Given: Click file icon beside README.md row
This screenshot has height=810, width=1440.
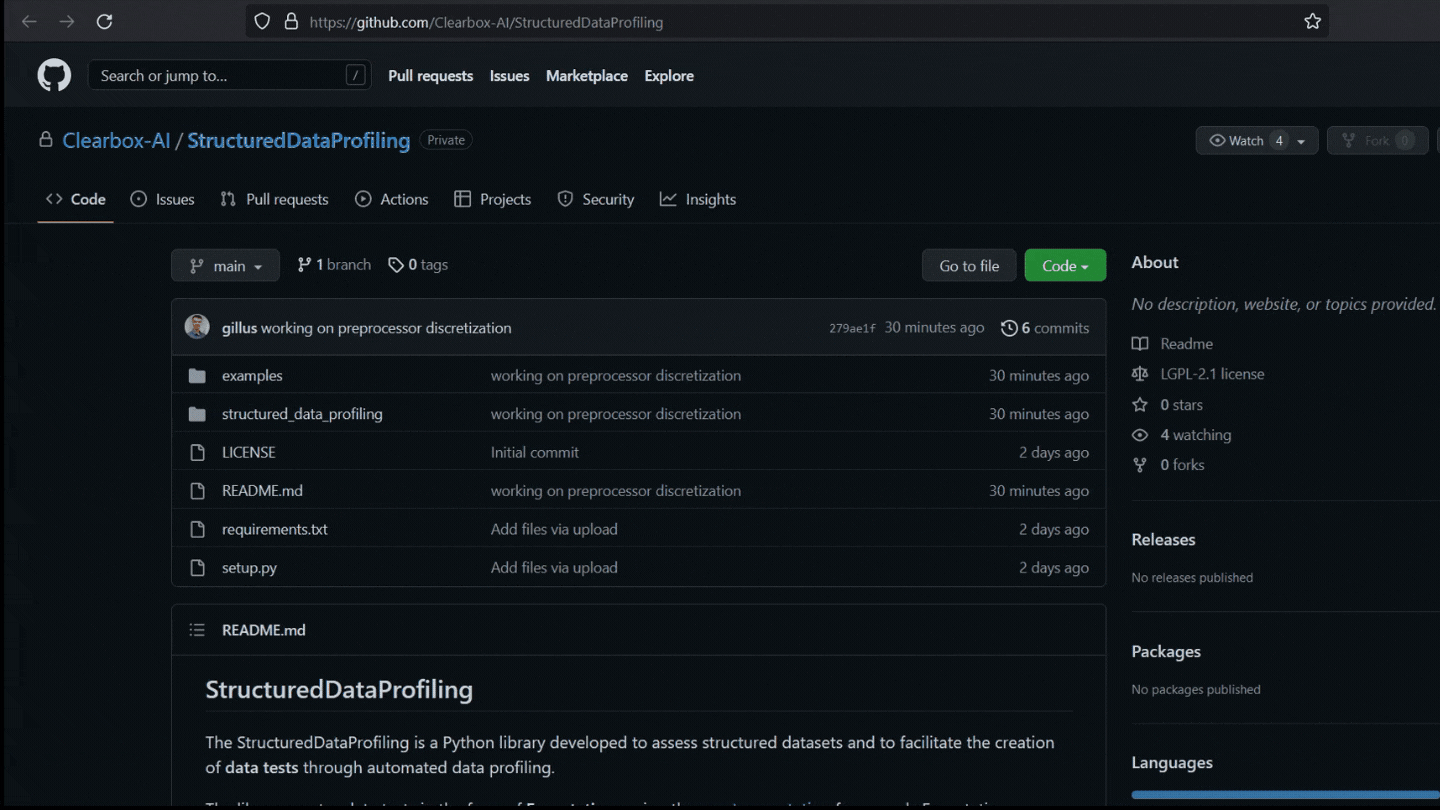Looking at the screenshot, I should pyautogui.click(x=197, y=491).
